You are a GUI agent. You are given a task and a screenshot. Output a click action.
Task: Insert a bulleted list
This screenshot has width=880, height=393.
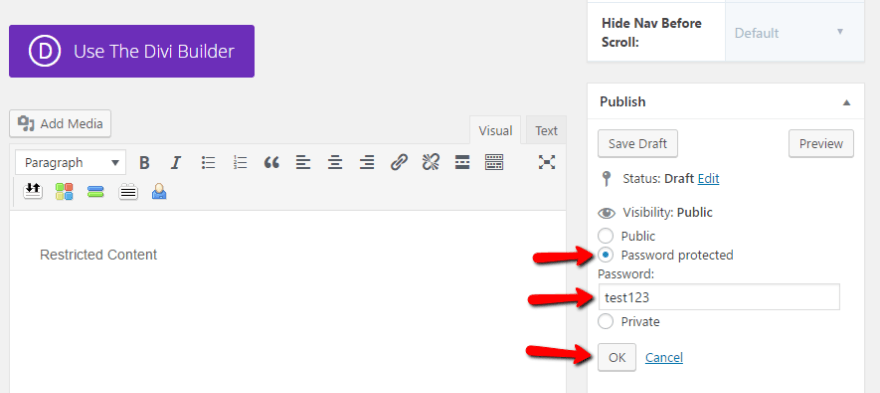pyautogui.click(x=208, y=163)
